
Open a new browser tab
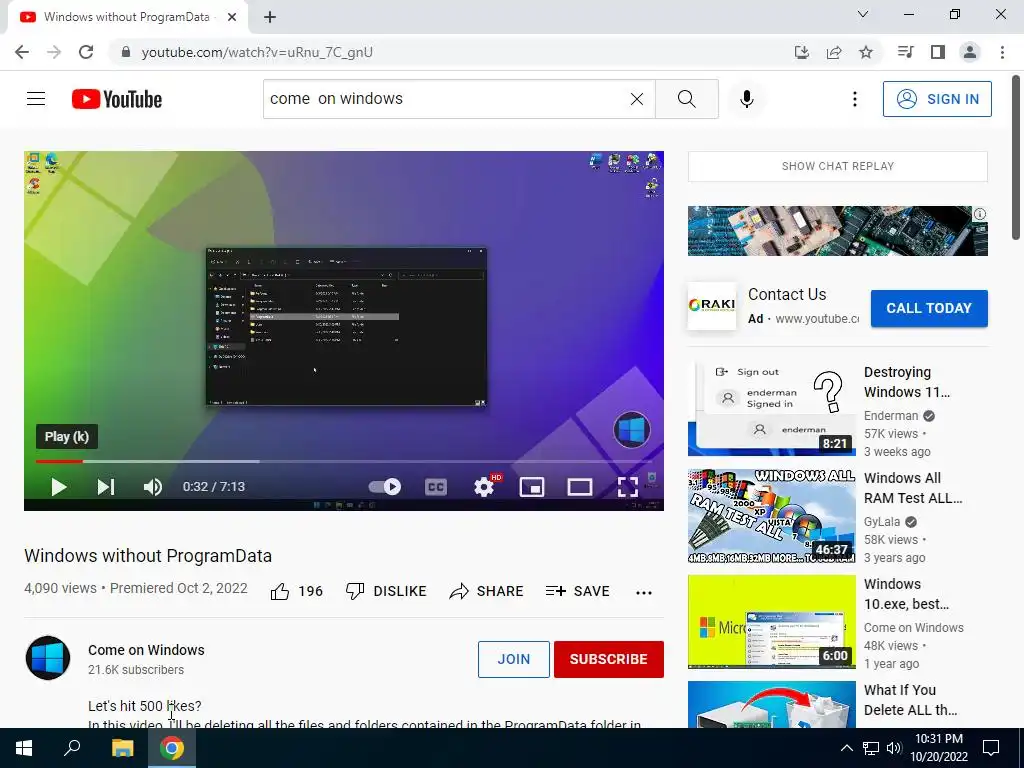[270, 17]
